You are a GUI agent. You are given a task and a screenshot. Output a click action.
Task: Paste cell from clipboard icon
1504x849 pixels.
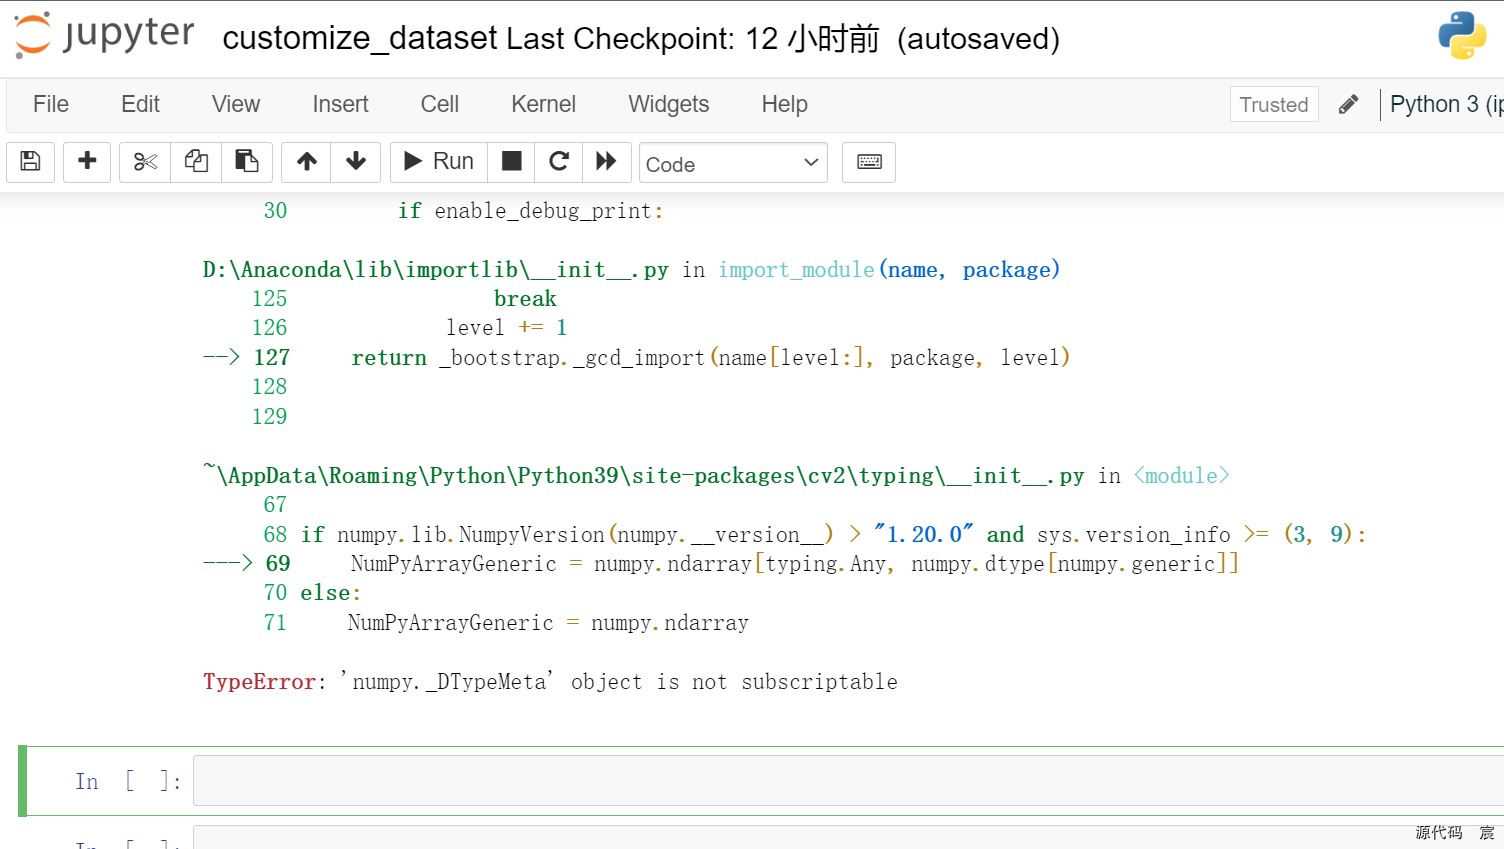click(247, 162)
